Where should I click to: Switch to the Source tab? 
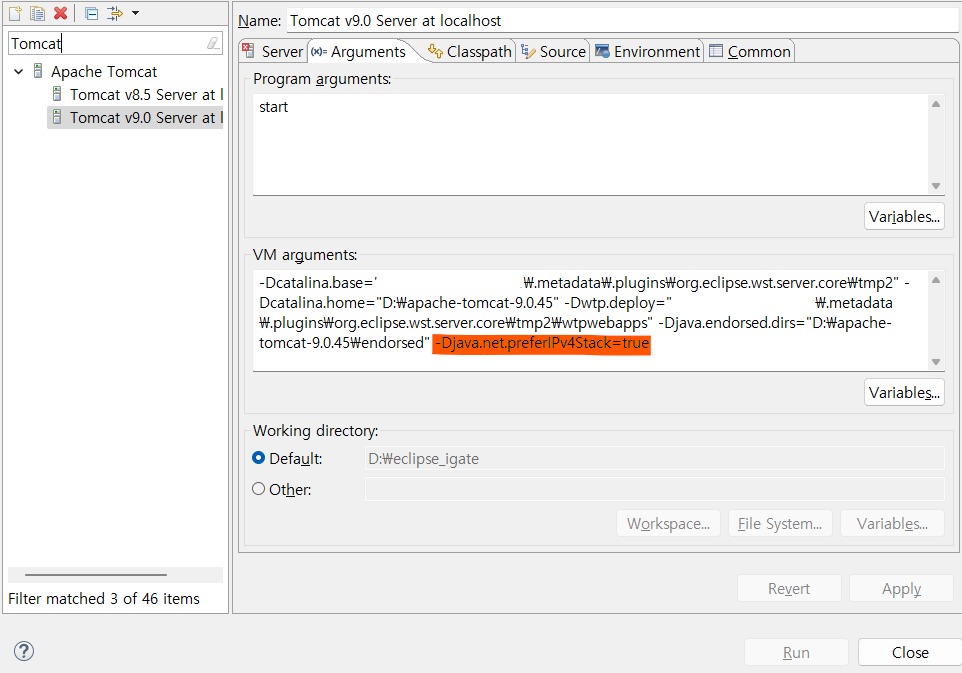click(554, 52)
